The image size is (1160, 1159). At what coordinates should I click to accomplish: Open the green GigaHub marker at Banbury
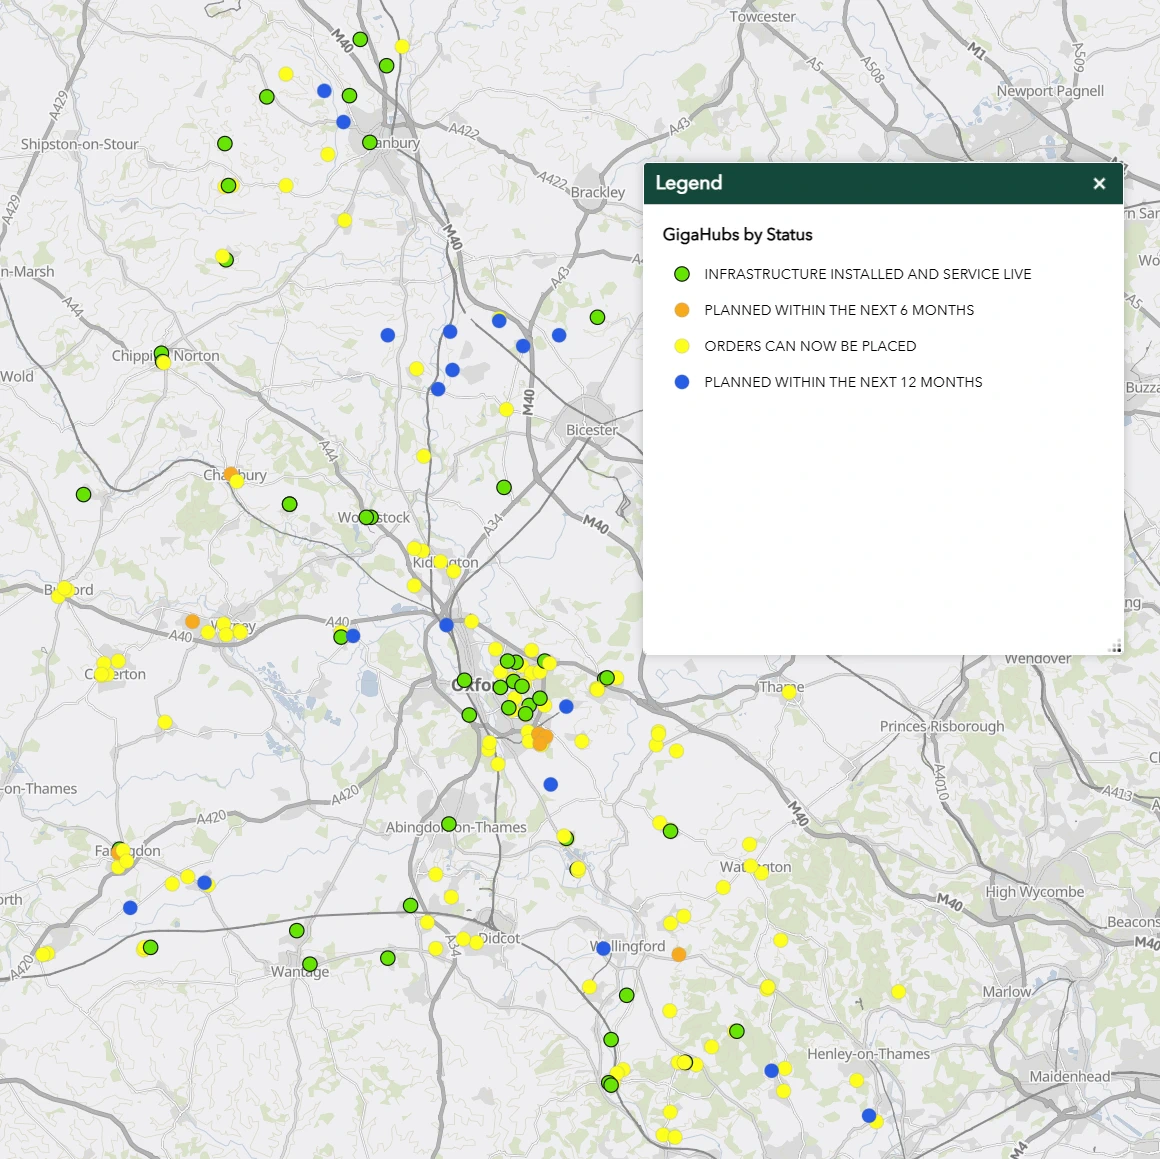370,142
